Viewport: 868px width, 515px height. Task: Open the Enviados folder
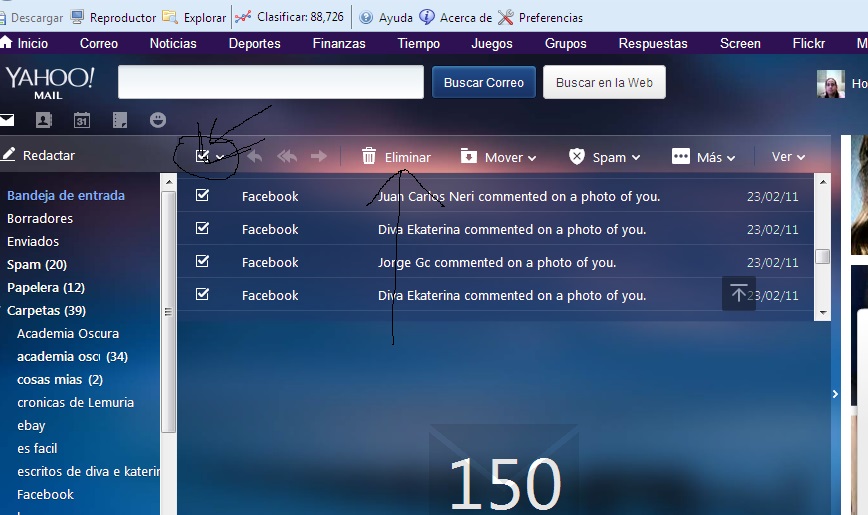(x=33, y=241)
